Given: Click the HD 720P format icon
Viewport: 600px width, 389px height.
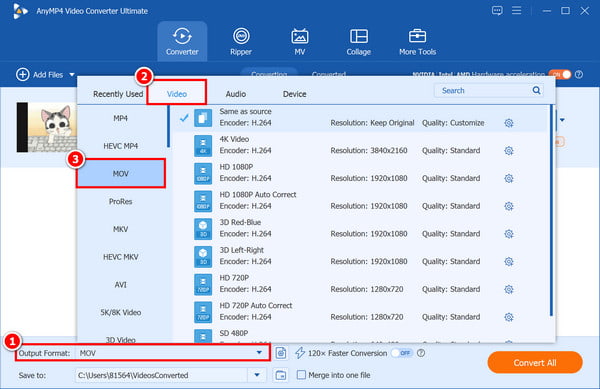Looking at the screenshot, I should (x=203, y=284).
